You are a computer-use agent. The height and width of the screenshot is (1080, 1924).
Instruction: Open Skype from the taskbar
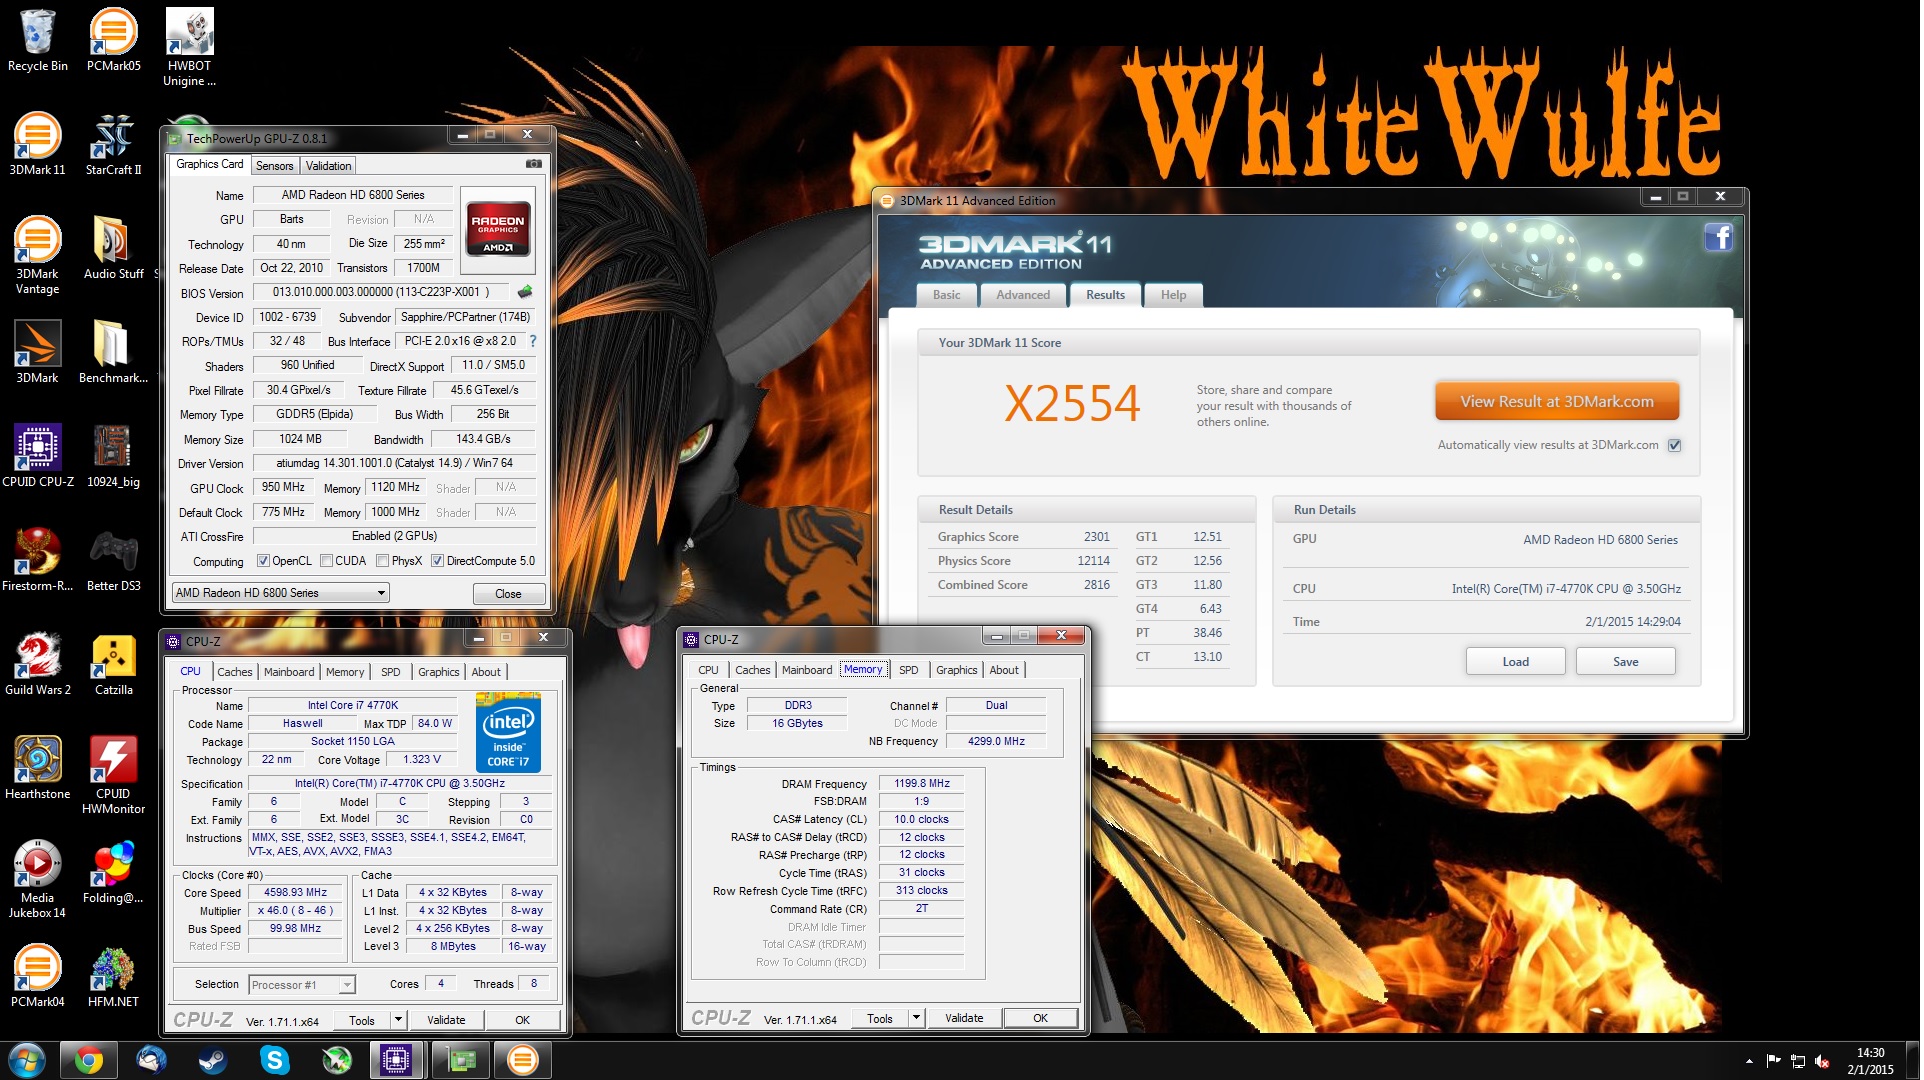tap(274, 1060)
